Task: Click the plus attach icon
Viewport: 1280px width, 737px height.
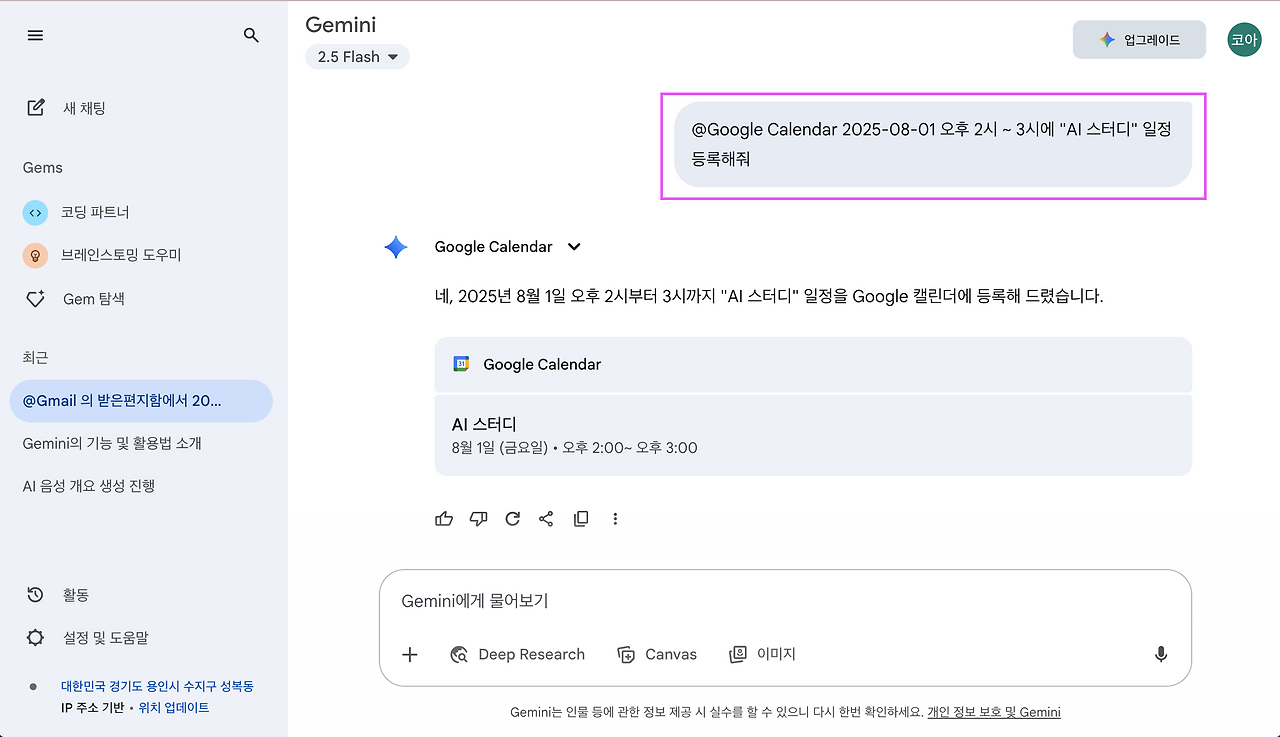Action: click(x=409, y=654)
